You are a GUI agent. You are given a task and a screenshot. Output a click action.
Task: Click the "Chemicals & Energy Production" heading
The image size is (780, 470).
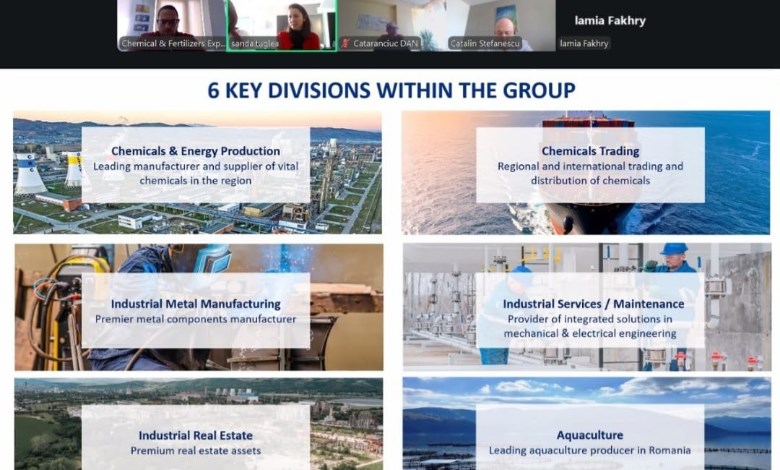(195, 151)
